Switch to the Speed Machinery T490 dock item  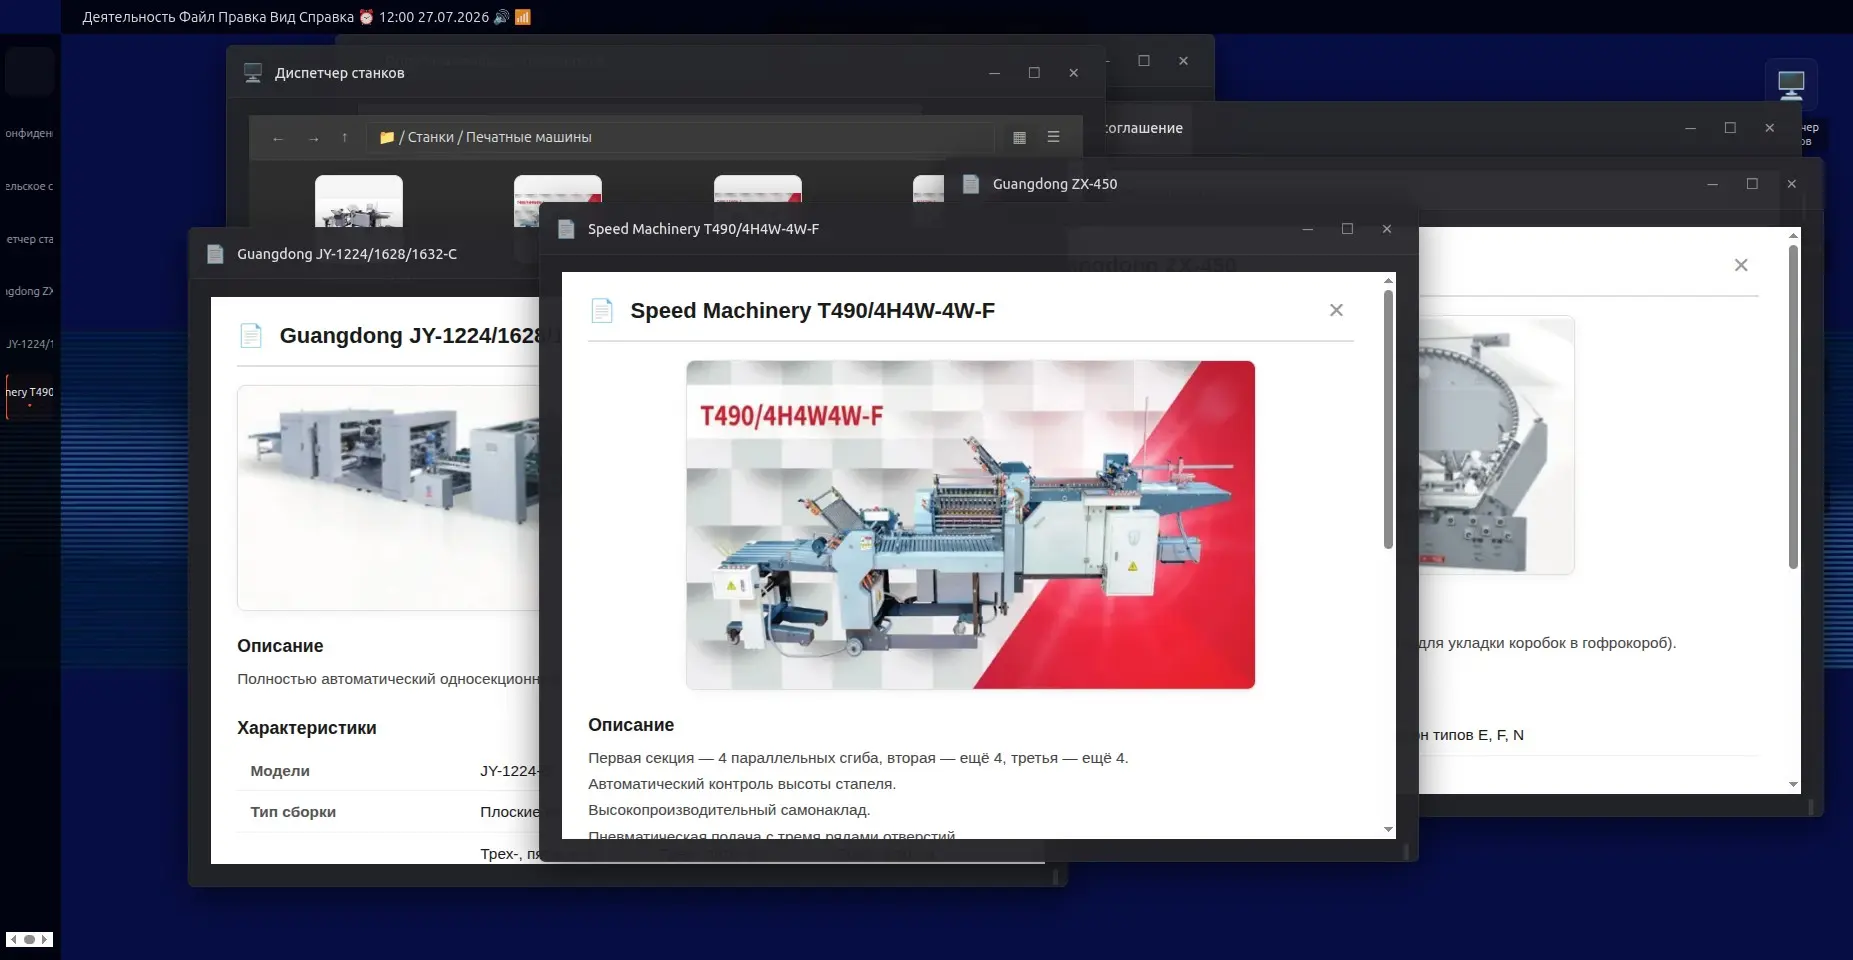30,395
